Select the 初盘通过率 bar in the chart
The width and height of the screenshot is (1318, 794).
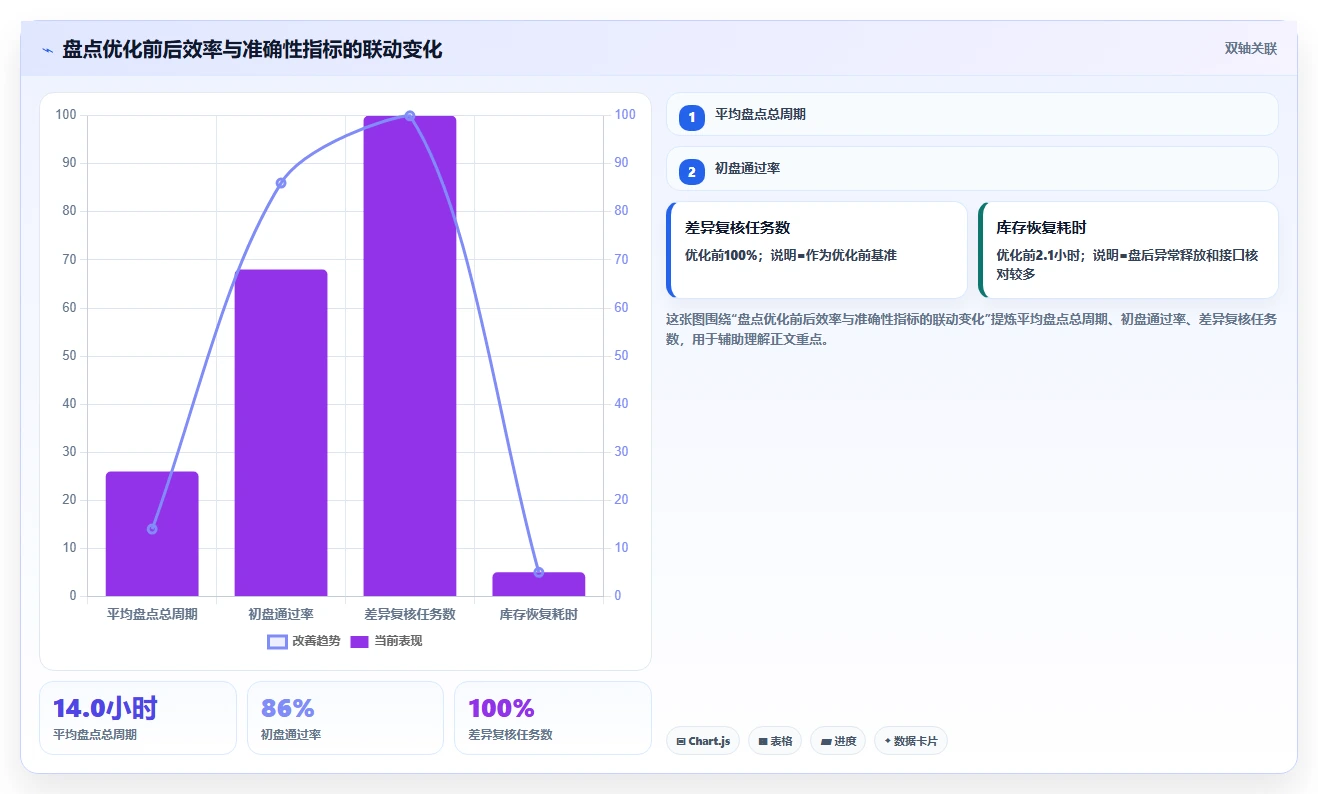[x=281, y=433]
